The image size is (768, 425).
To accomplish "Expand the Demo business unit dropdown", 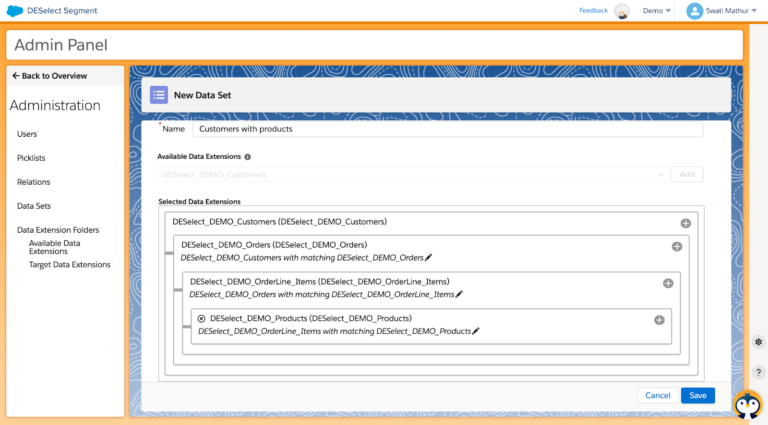I will click(656, 11).
